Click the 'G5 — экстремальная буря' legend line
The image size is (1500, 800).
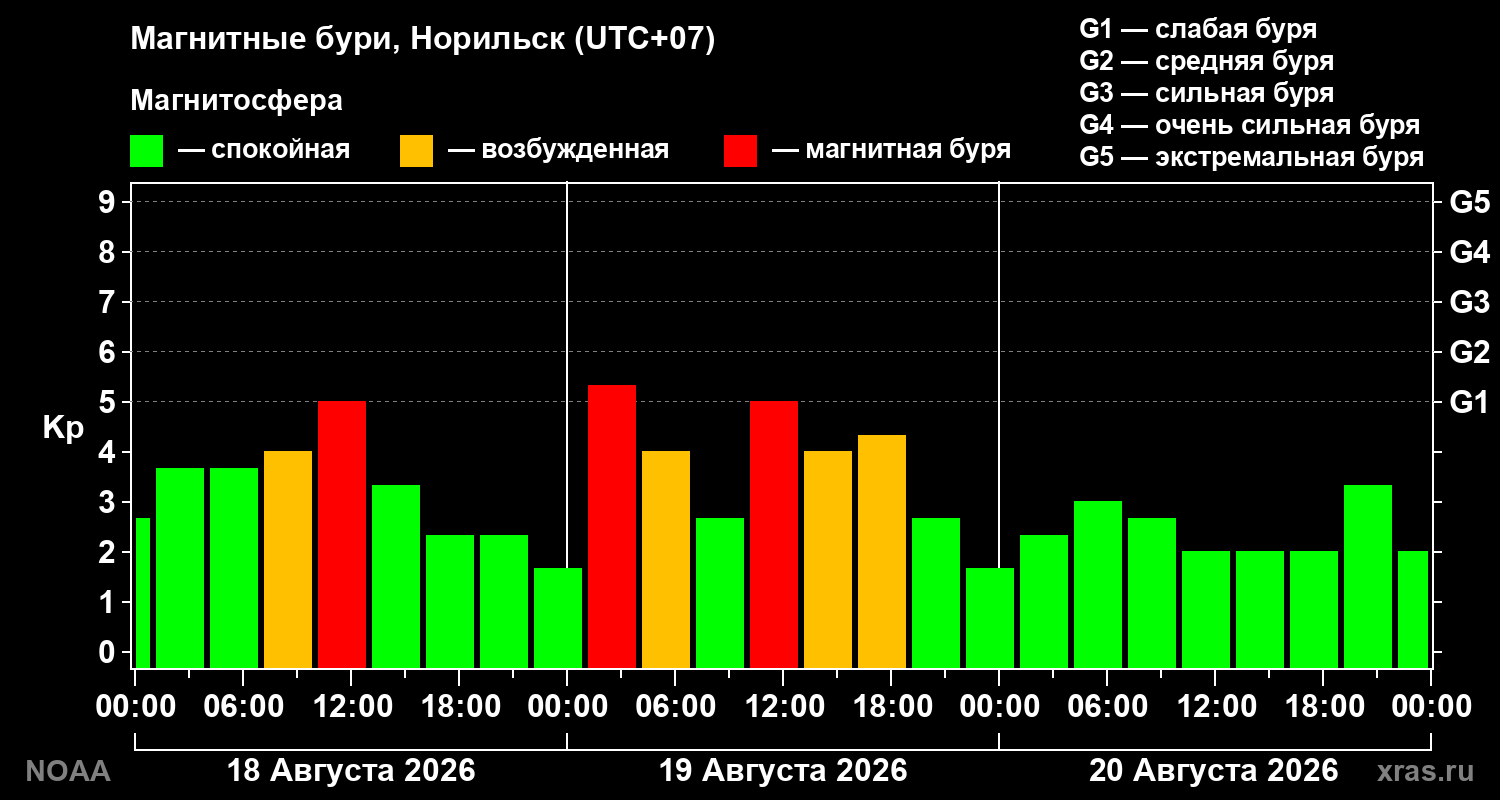tap(1251, 158)
